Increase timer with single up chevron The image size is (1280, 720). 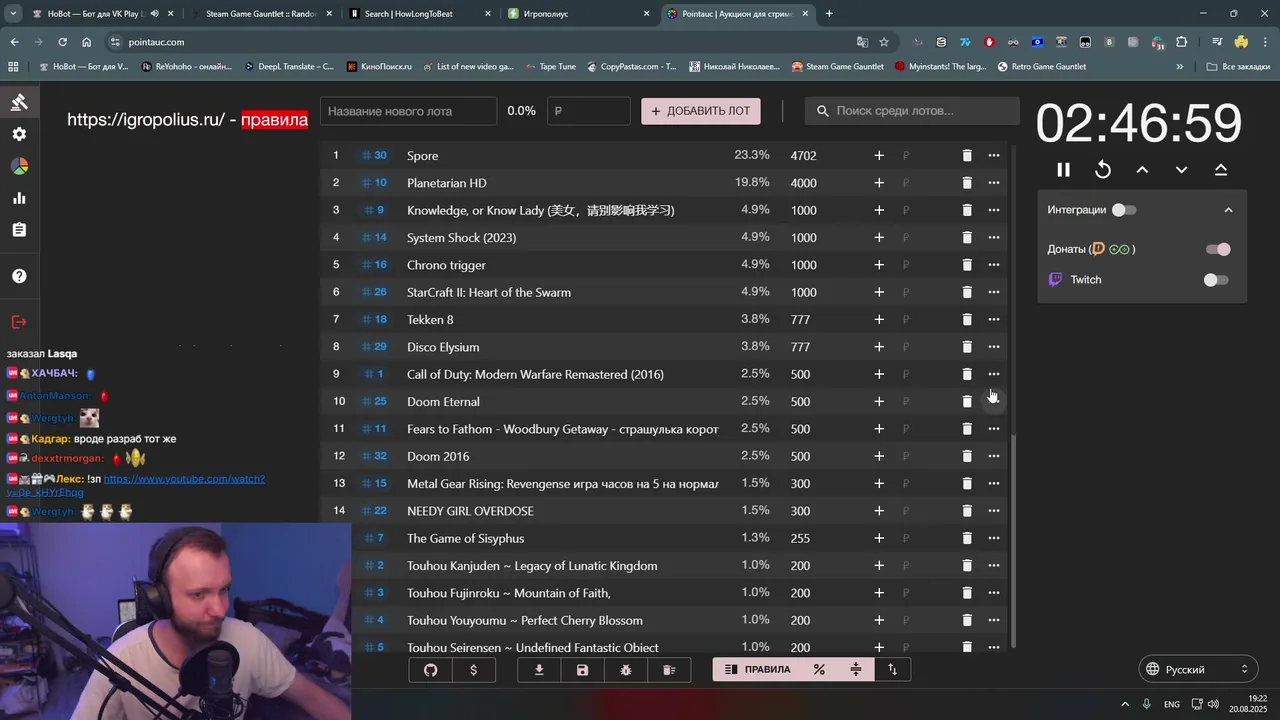1142,170
